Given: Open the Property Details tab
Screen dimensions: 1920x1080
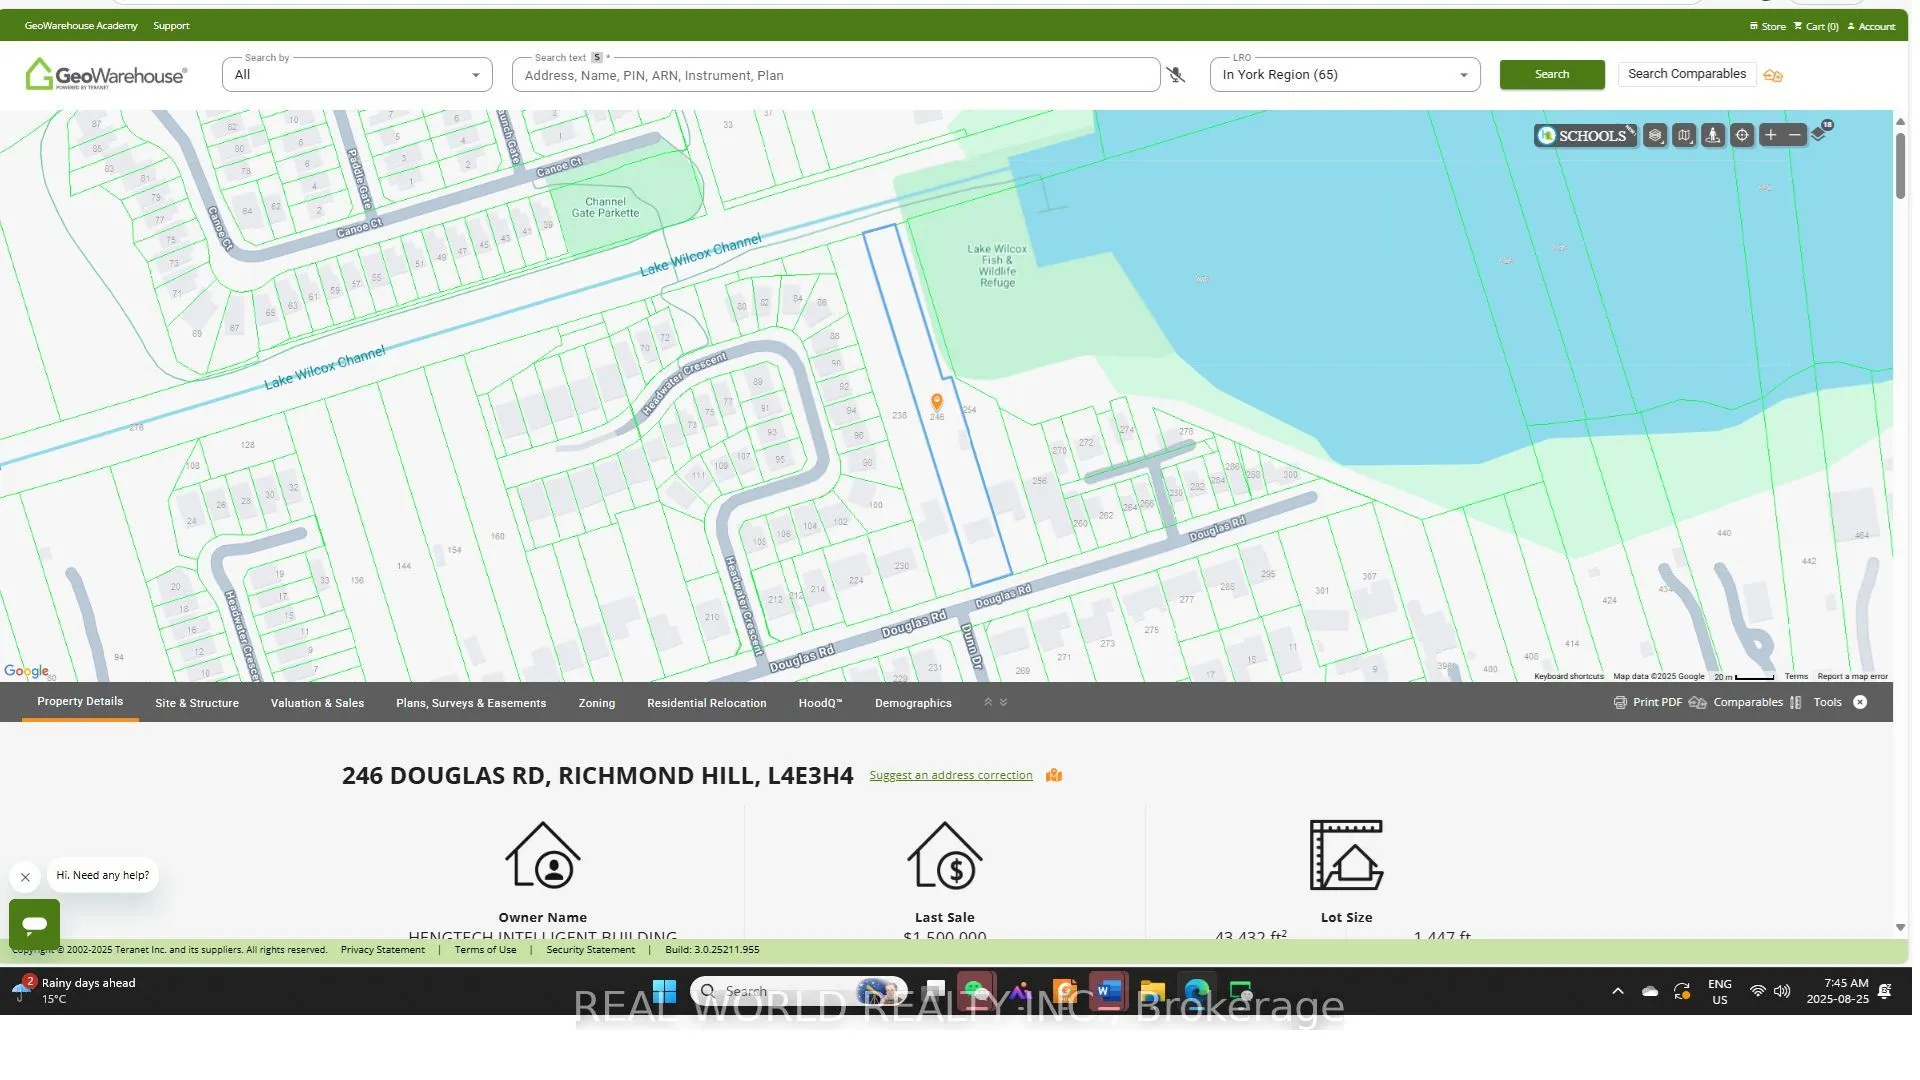Looking at the screenshot, I should click(x=80, y=702).
